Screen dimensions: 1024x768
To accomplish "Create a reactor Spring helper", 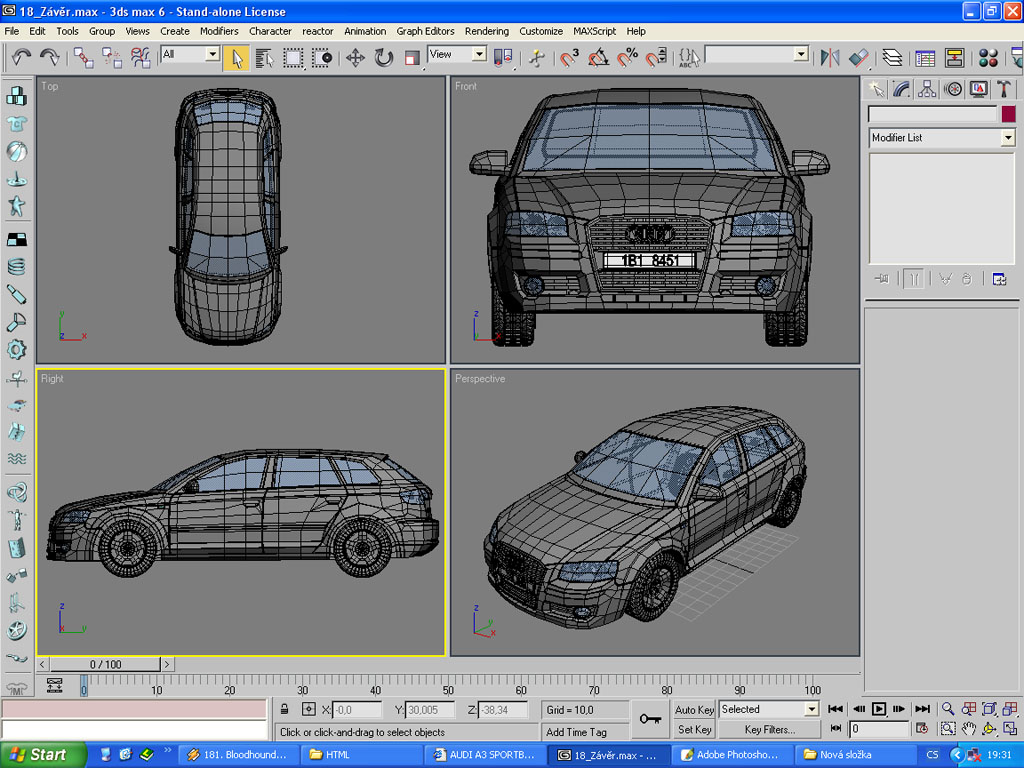I will tap(16, 267).
